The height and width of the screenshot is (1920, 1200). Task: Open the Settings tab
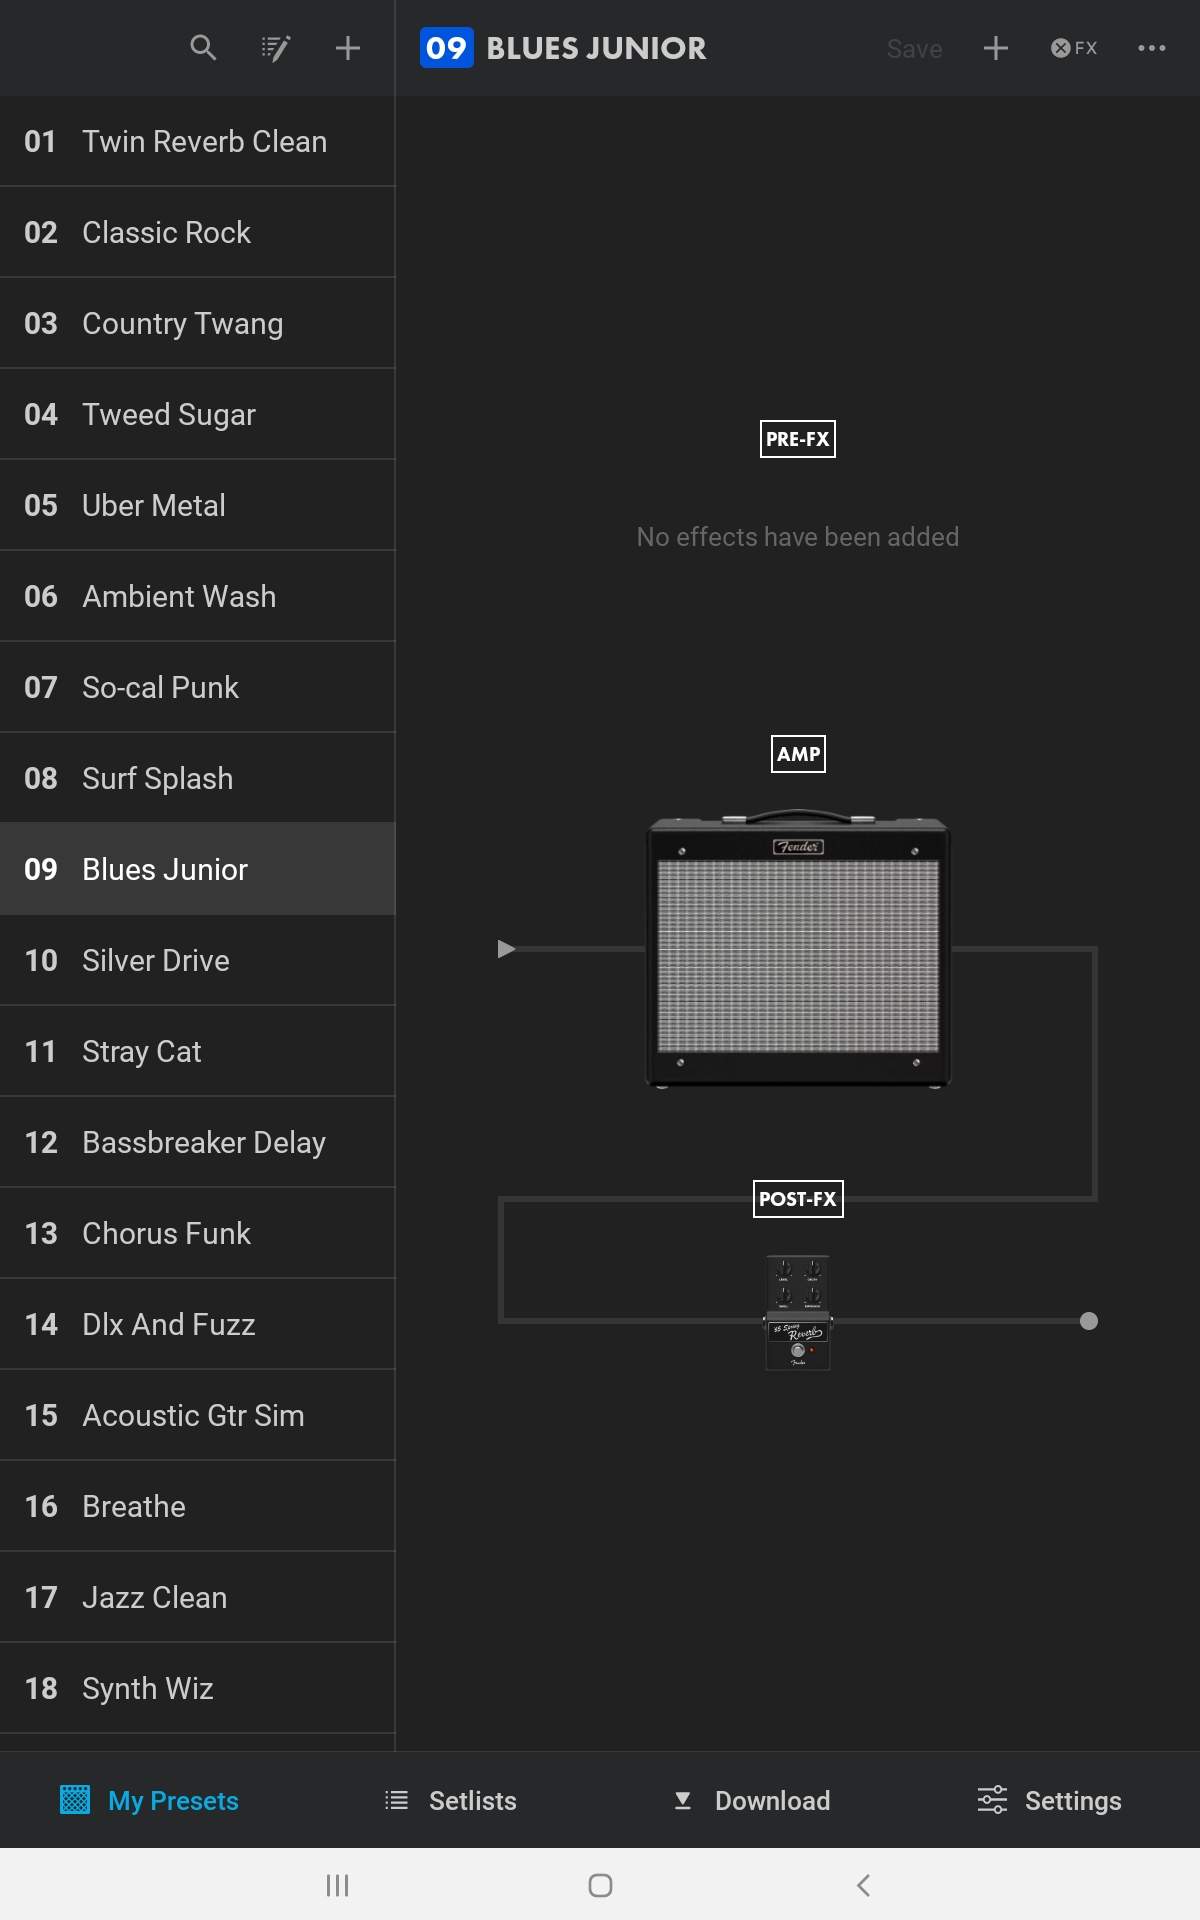pos(1049,1800)
